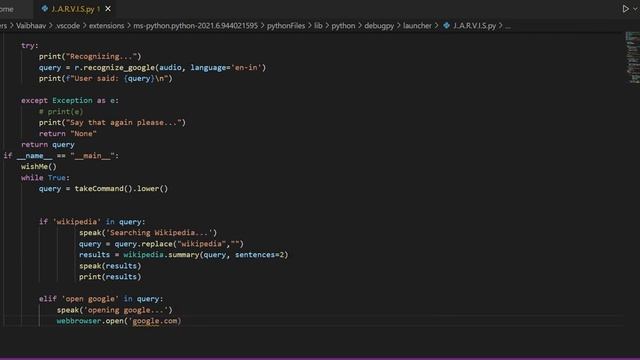Viewport: 640px width, 360px height.
Task: Open the lib breadcrumb segment
Action: [318, 26]
